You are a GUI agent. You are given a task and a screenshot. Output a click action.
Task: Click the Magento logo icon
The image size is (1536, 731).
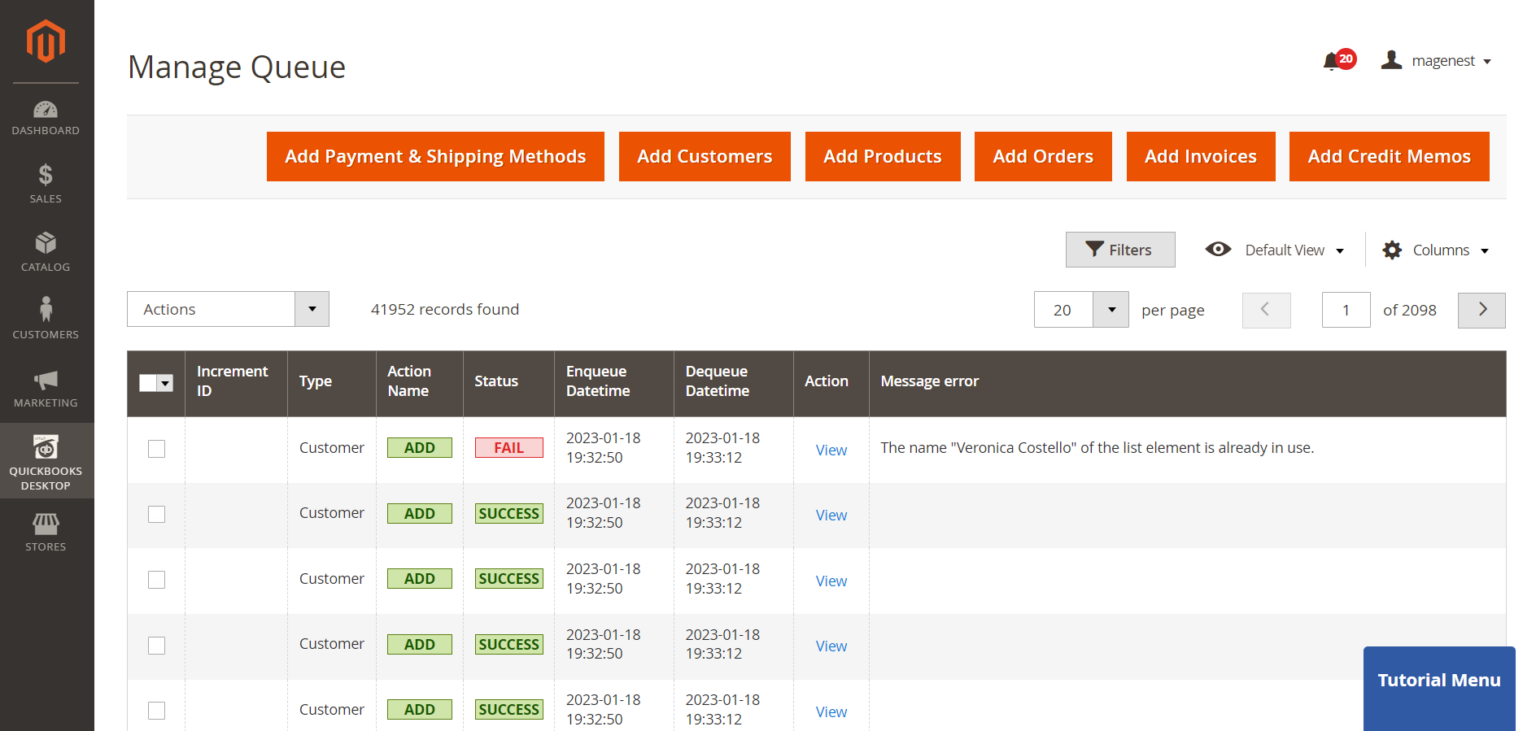coord(45,40)
